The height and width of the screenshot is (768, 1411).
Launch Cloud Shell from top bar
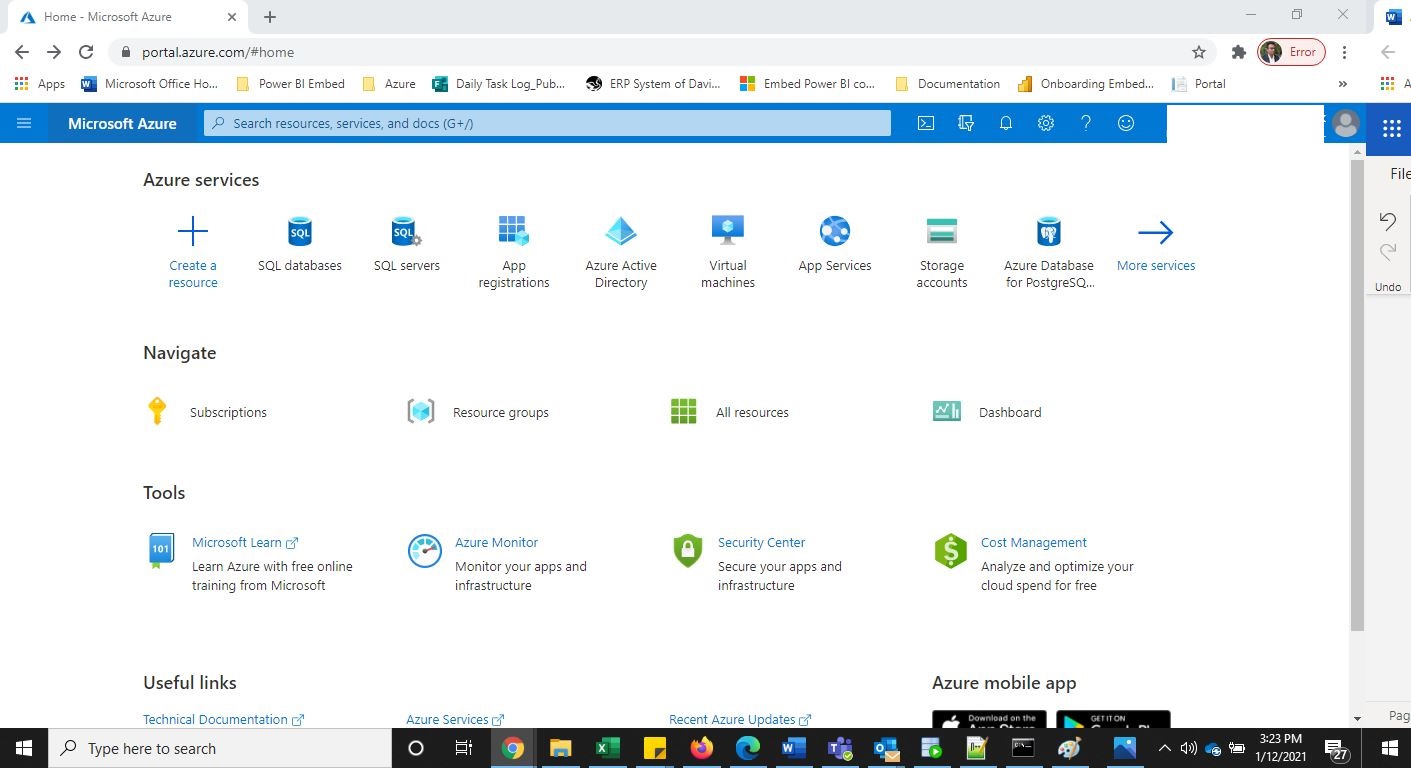926,123
